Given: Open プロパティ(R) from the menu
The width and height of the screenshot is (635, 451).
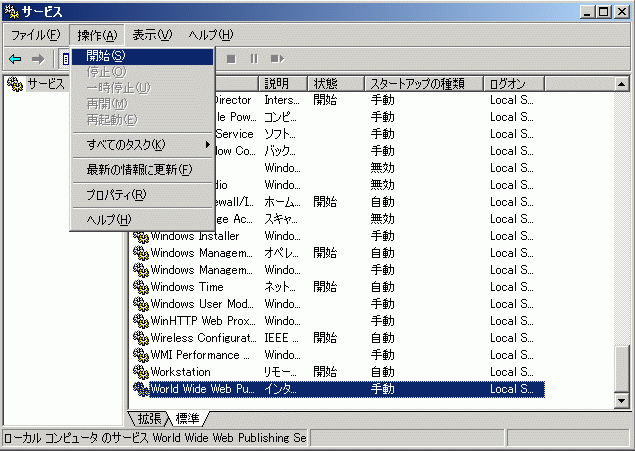Looking at the screenshot, I should 143,195.
